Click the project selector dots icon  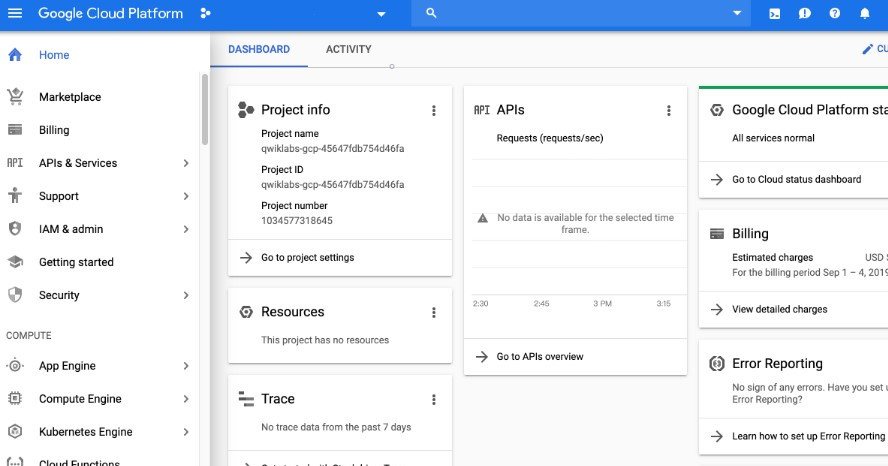[x=206, y=13]
